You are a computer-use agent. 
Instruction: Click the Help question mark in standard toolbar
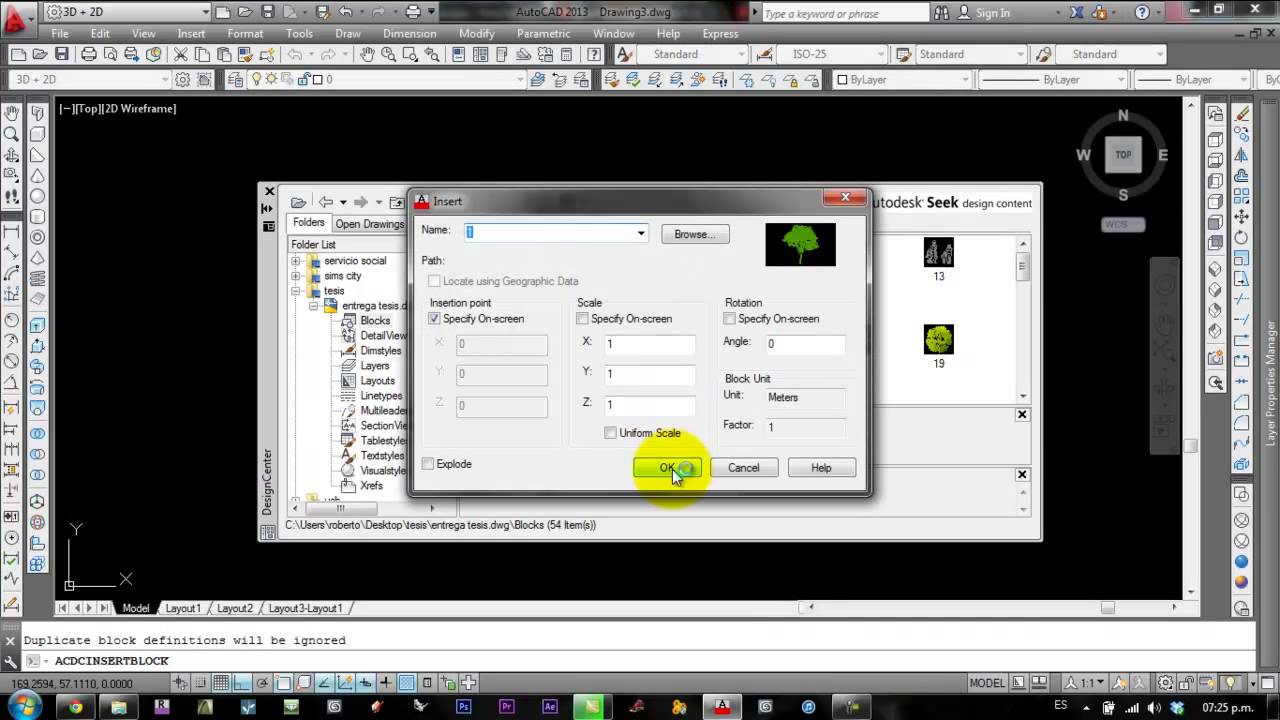click(594, 54)
